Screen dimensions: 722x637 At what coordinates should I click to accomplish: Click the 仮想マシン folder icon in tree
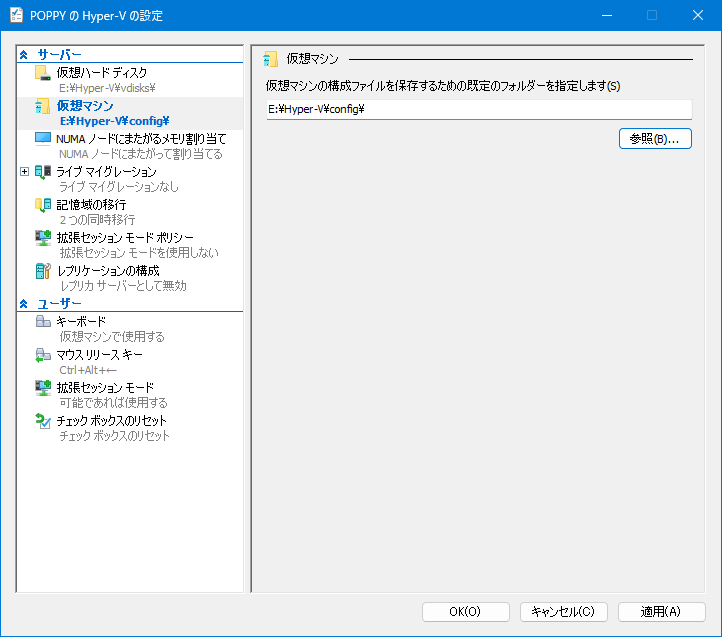43,106
